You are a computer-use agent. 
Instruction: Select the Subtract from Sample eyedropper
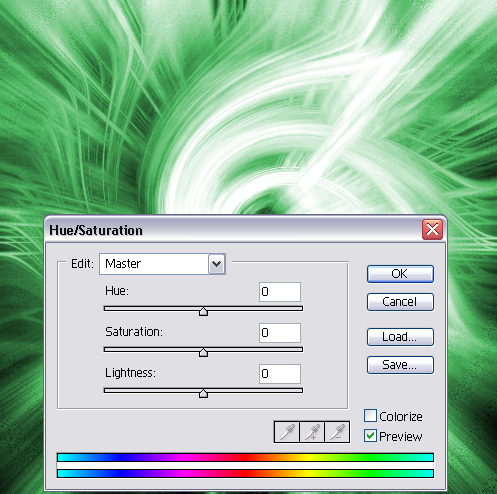click(337, 432)
